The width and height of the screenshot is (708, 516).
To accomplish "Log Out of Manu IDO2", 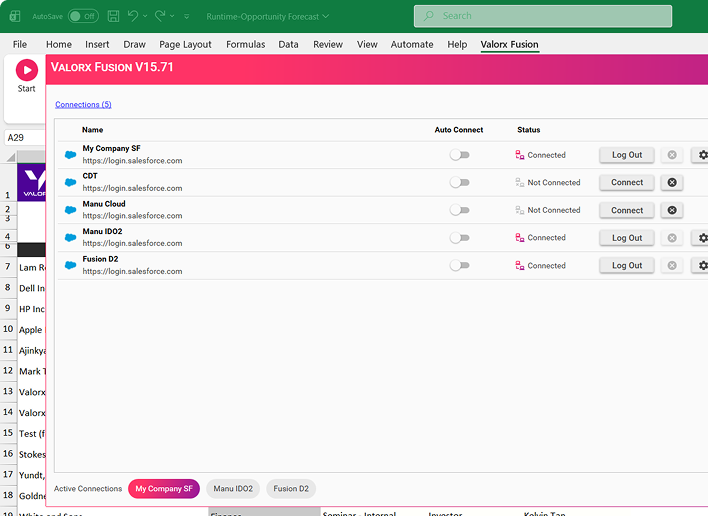I will pyautogui.click(x=627, y=237).
